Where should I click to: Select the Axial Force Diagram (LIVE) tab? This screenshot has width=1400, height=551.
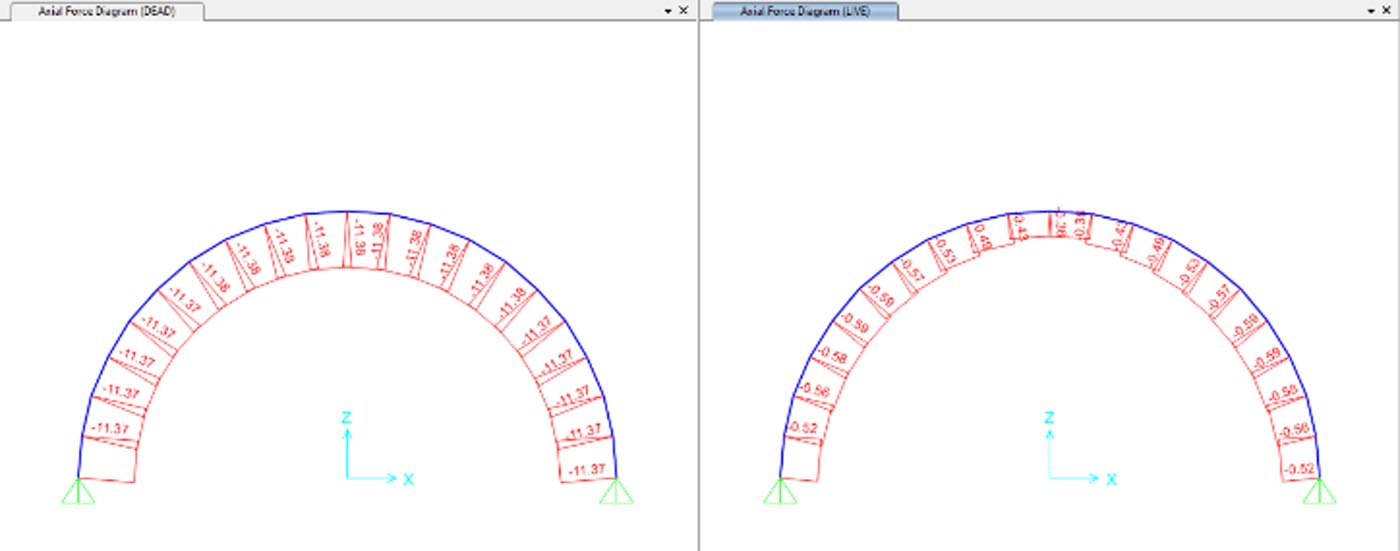805,11
